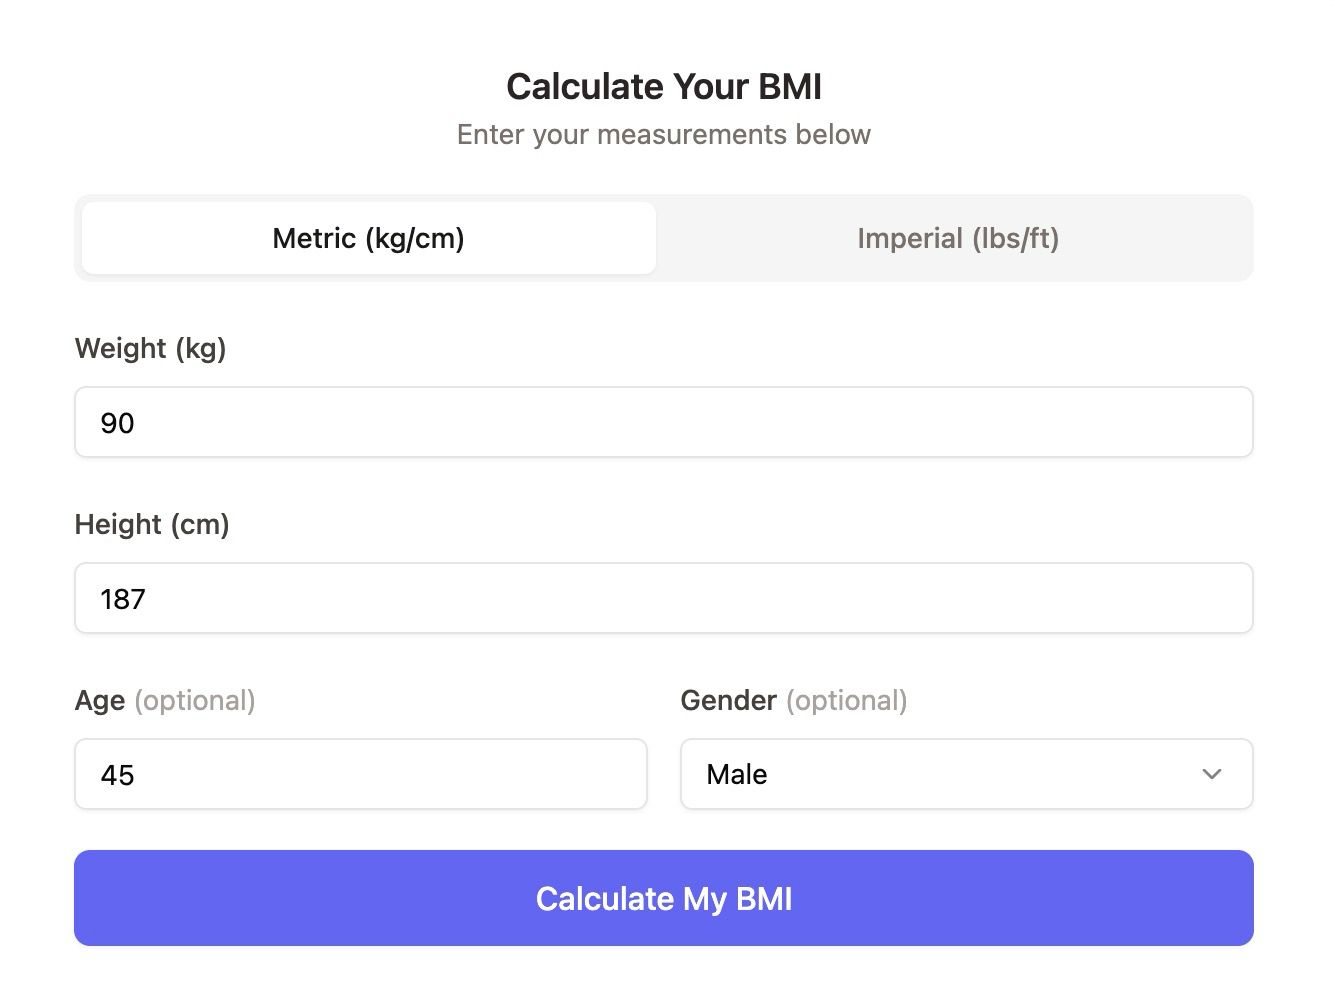Select the Male text in Gender box
Screen dimensions: 1334x1002
click(x=737, y=774)
